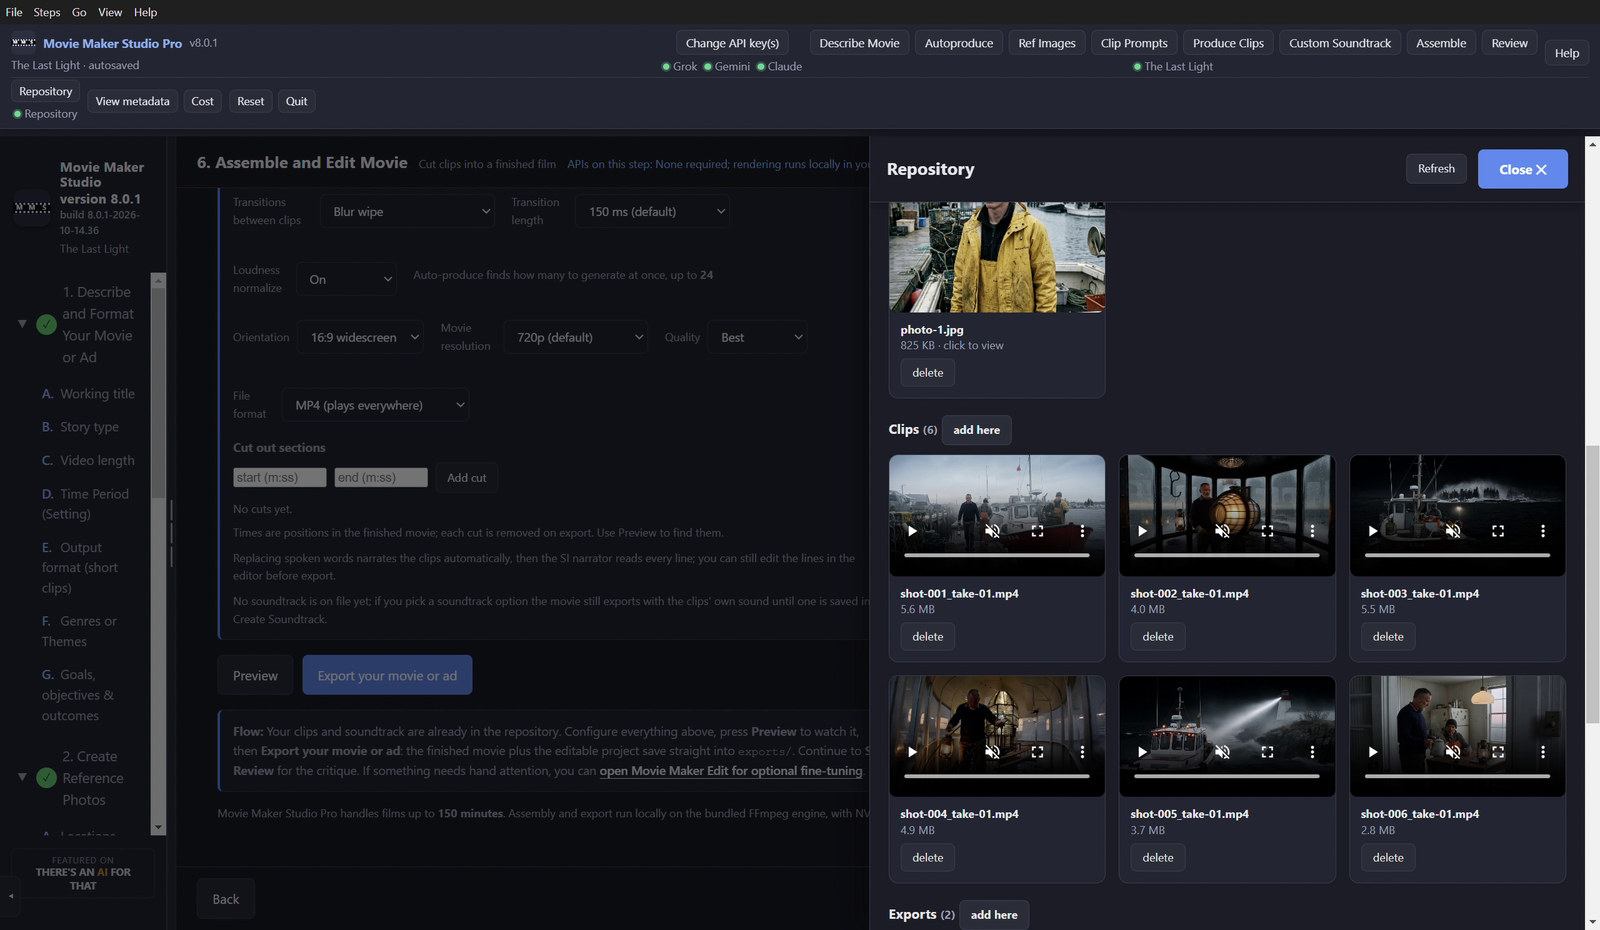The height and width of the screenshot is (930, 1600).
Task: Open the Preview of the movie
Action: pos(255,676)
